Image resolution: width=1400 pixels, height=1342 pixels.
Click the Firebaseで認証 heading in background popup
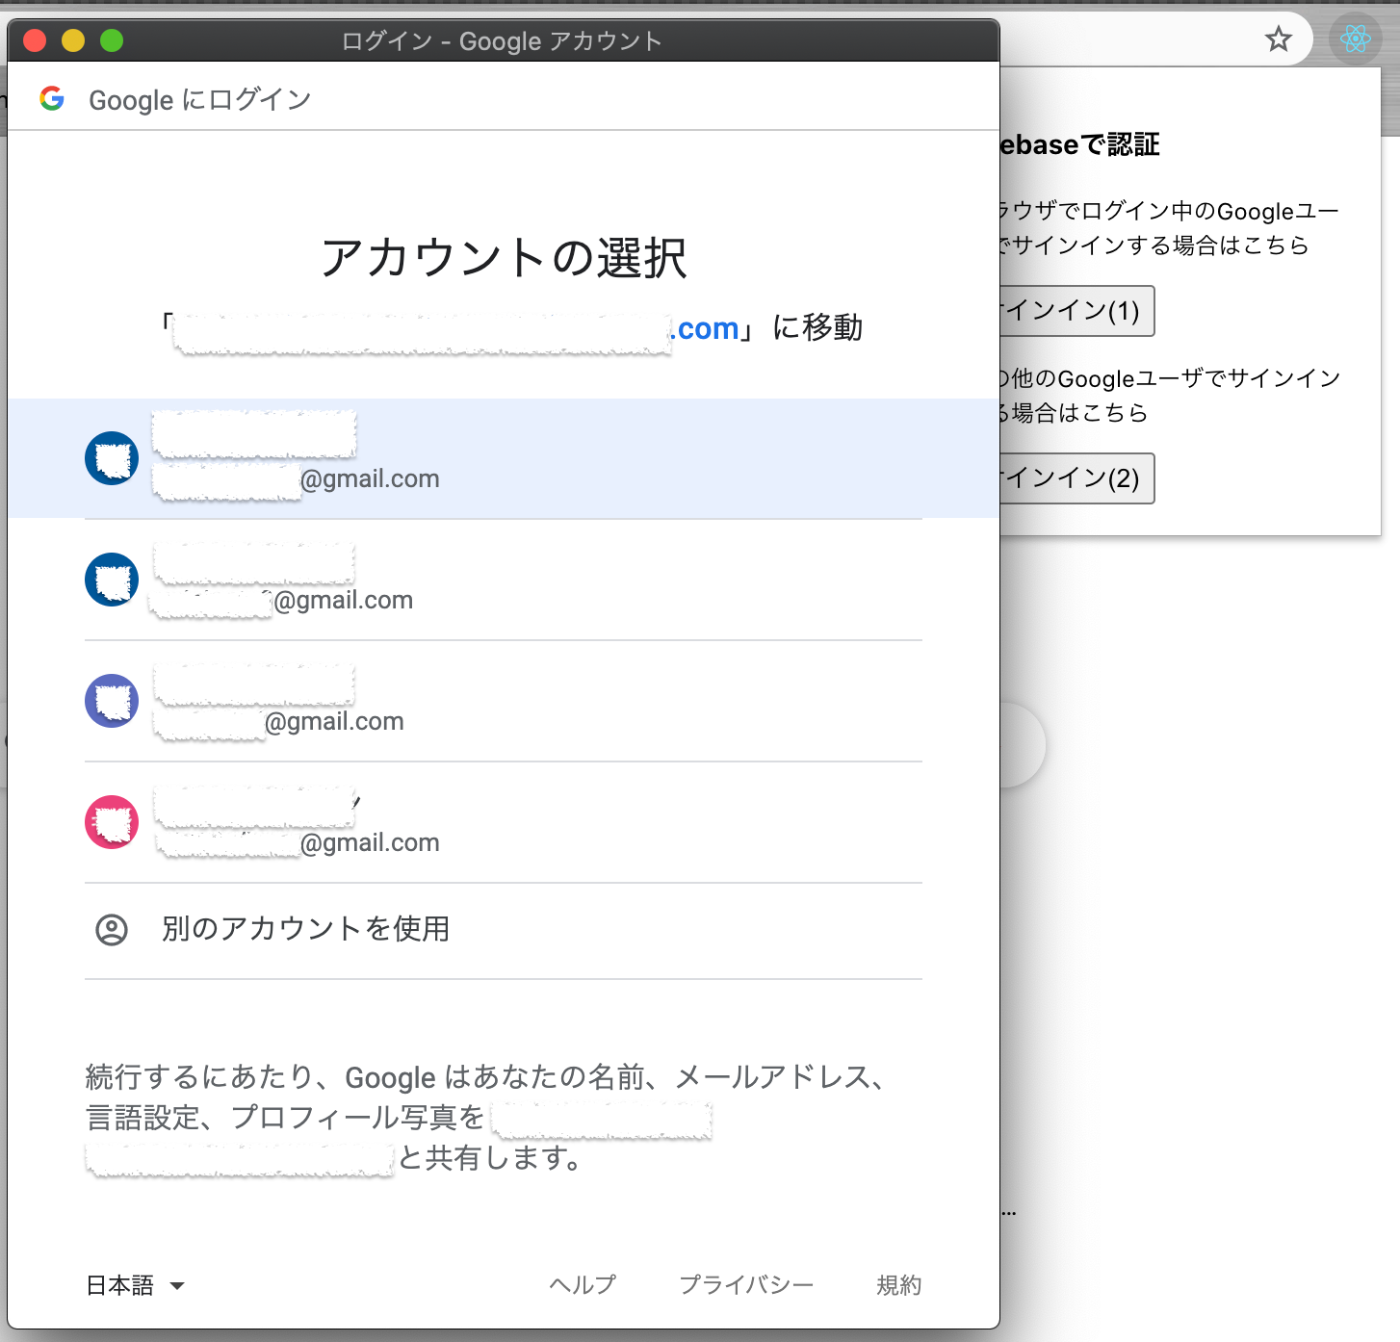coord(1079,145)
